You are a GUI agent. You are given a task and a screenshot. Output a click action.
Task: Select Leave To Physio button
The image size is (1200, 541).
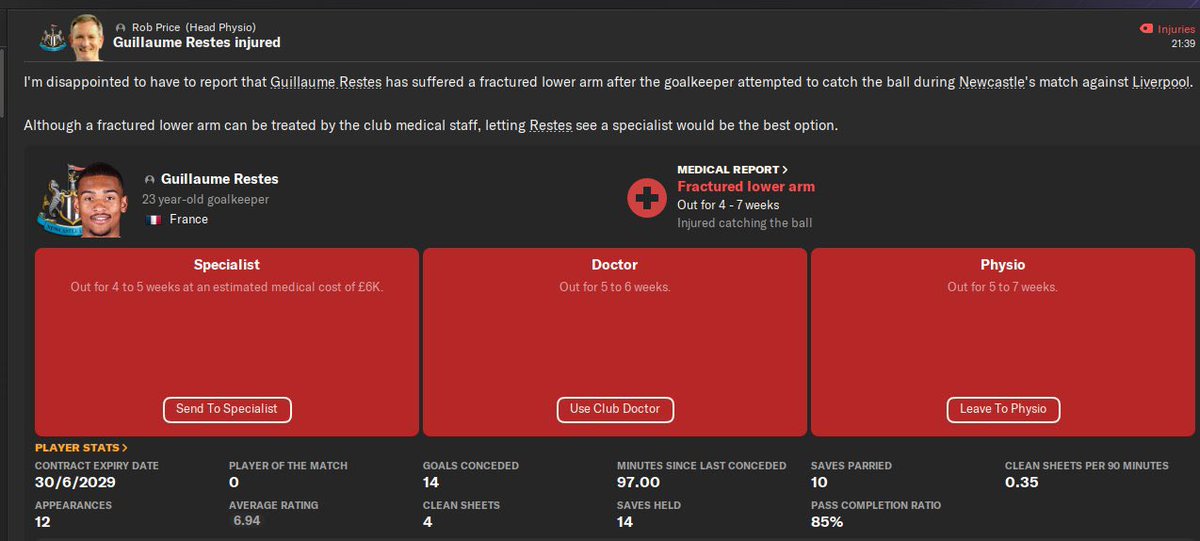pyautogui.click(x=1003, y=409)
